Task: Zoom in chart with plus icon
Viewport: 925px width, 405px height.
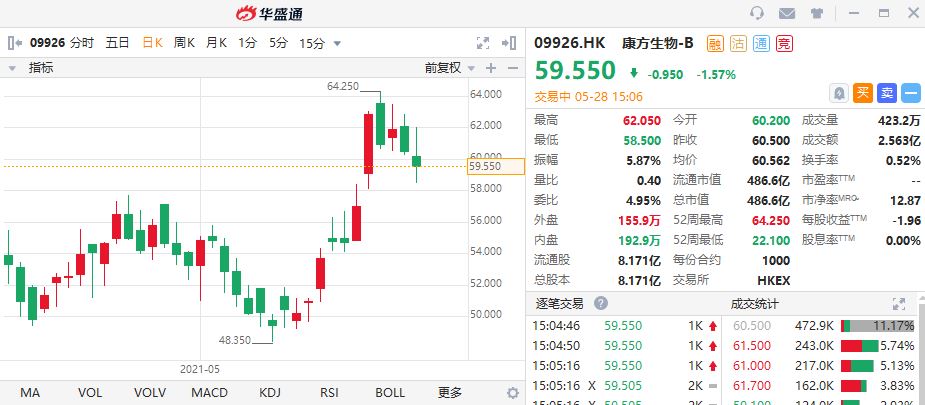Action: pyautogui.click(x=491, y=68)
